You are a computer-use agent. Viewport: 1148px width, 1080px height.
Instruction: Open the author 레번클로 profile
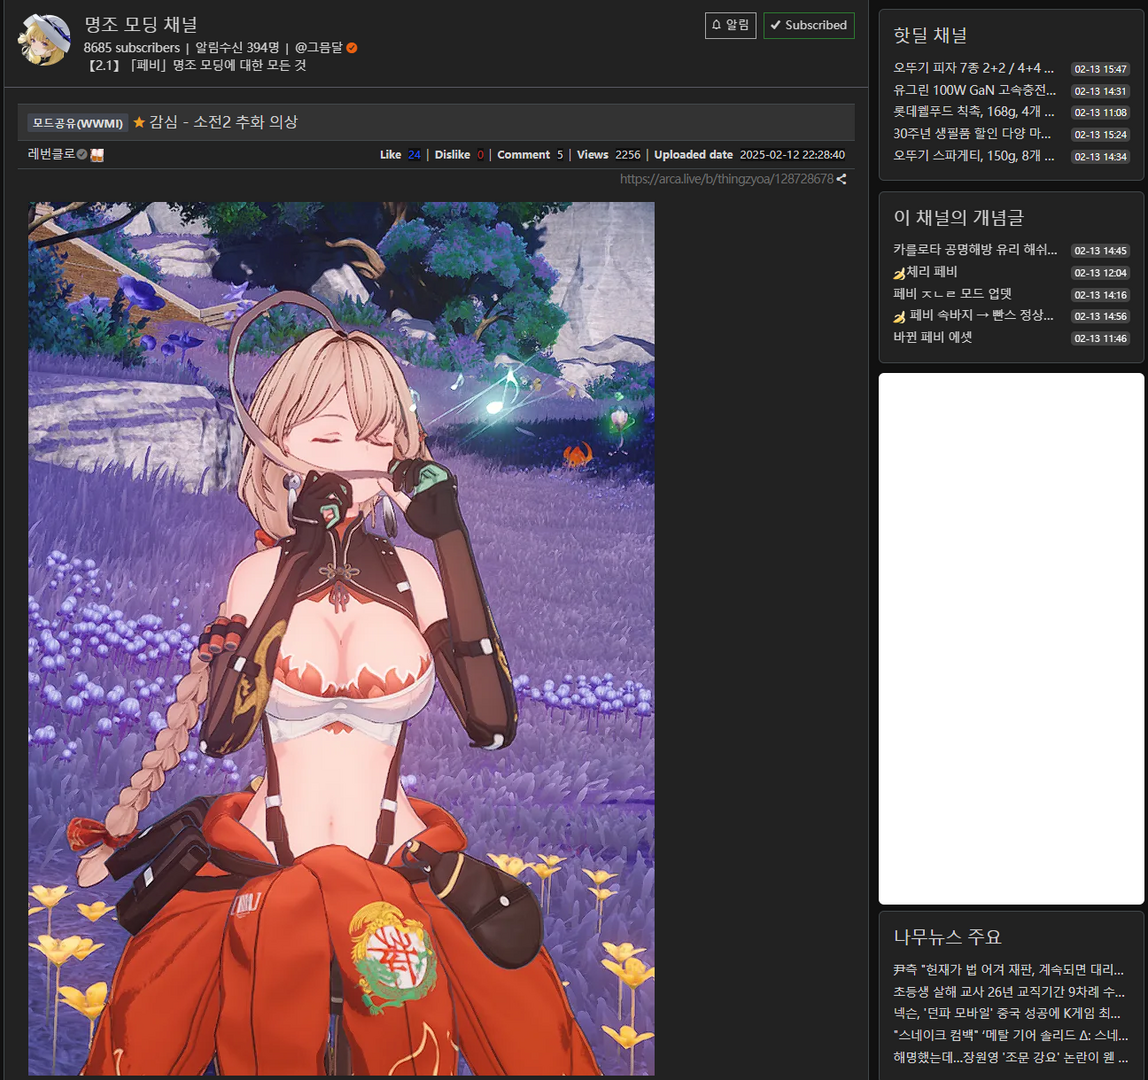[51, 154]
